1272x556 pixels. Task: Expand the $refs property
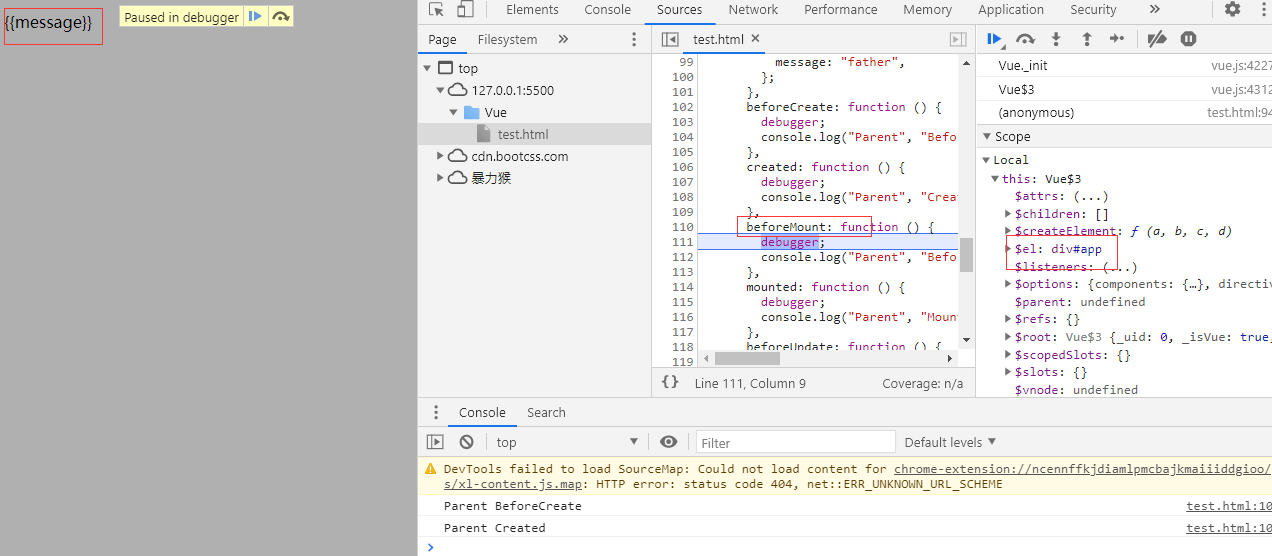tap(1008, 320)
